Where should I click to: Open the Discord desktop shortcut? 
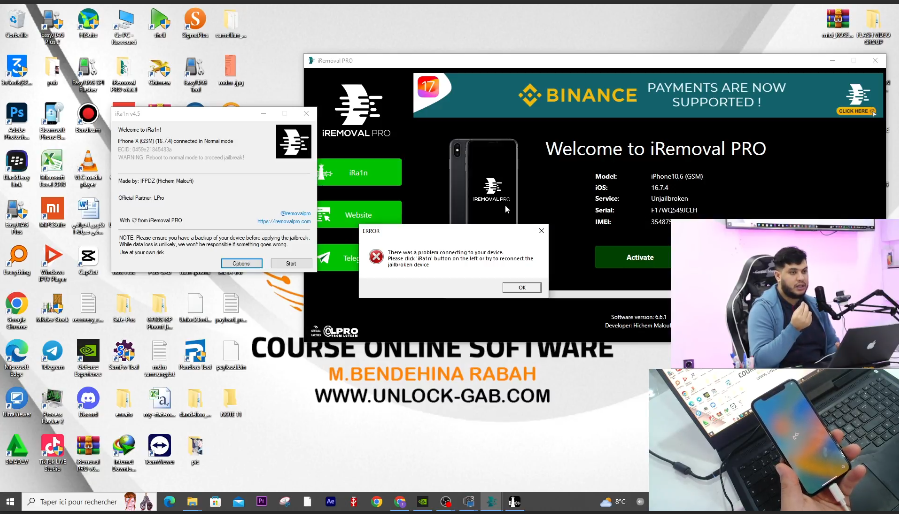88,402
